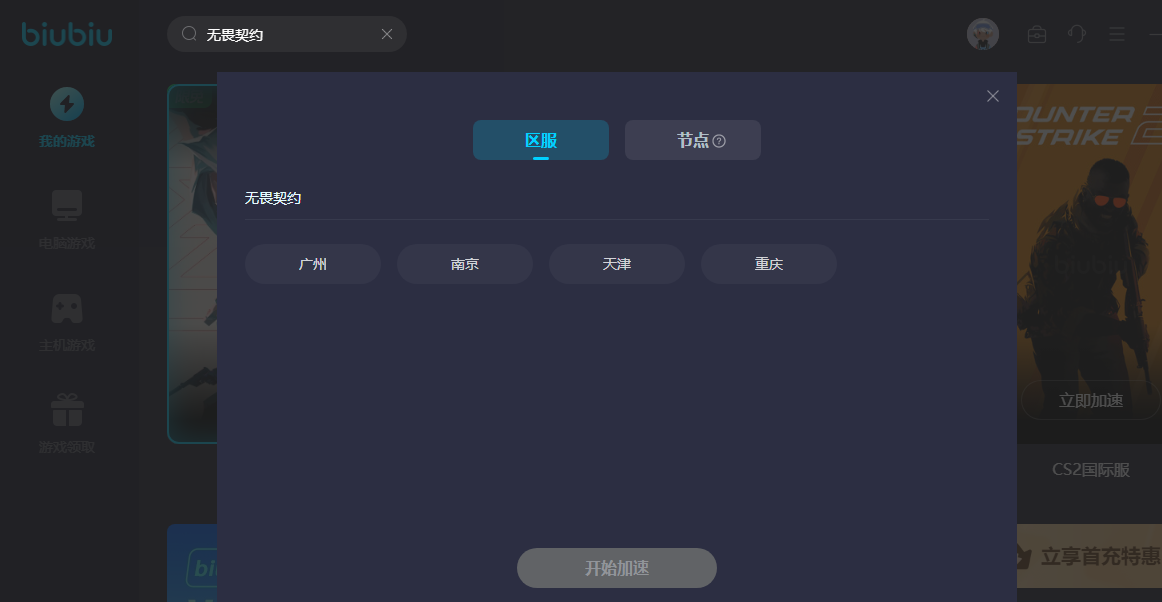This screenshot has height=602, width=1162.
Task: Open 主机游戏 in the sidebar
Action: (x=67, y=322)
